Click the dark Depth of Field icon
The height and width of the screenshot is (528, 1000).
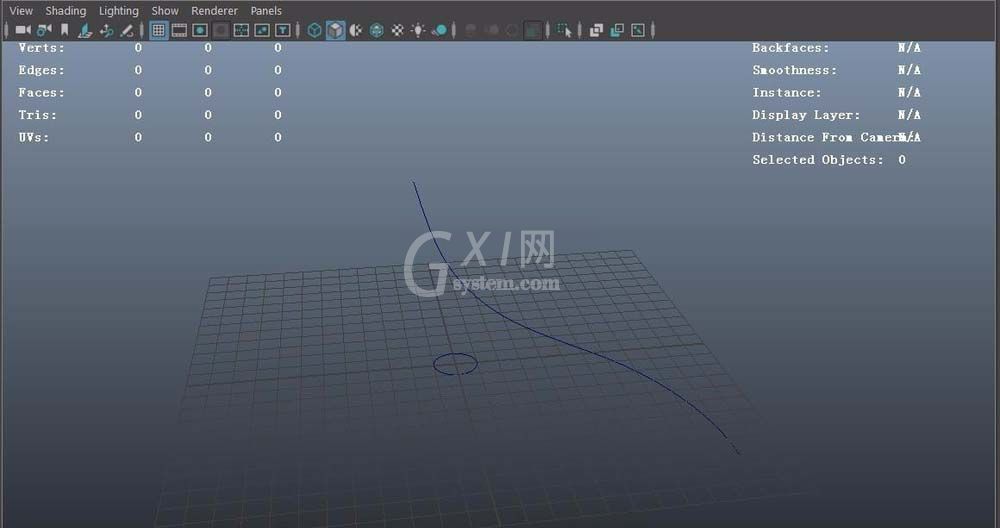point(533,30)
